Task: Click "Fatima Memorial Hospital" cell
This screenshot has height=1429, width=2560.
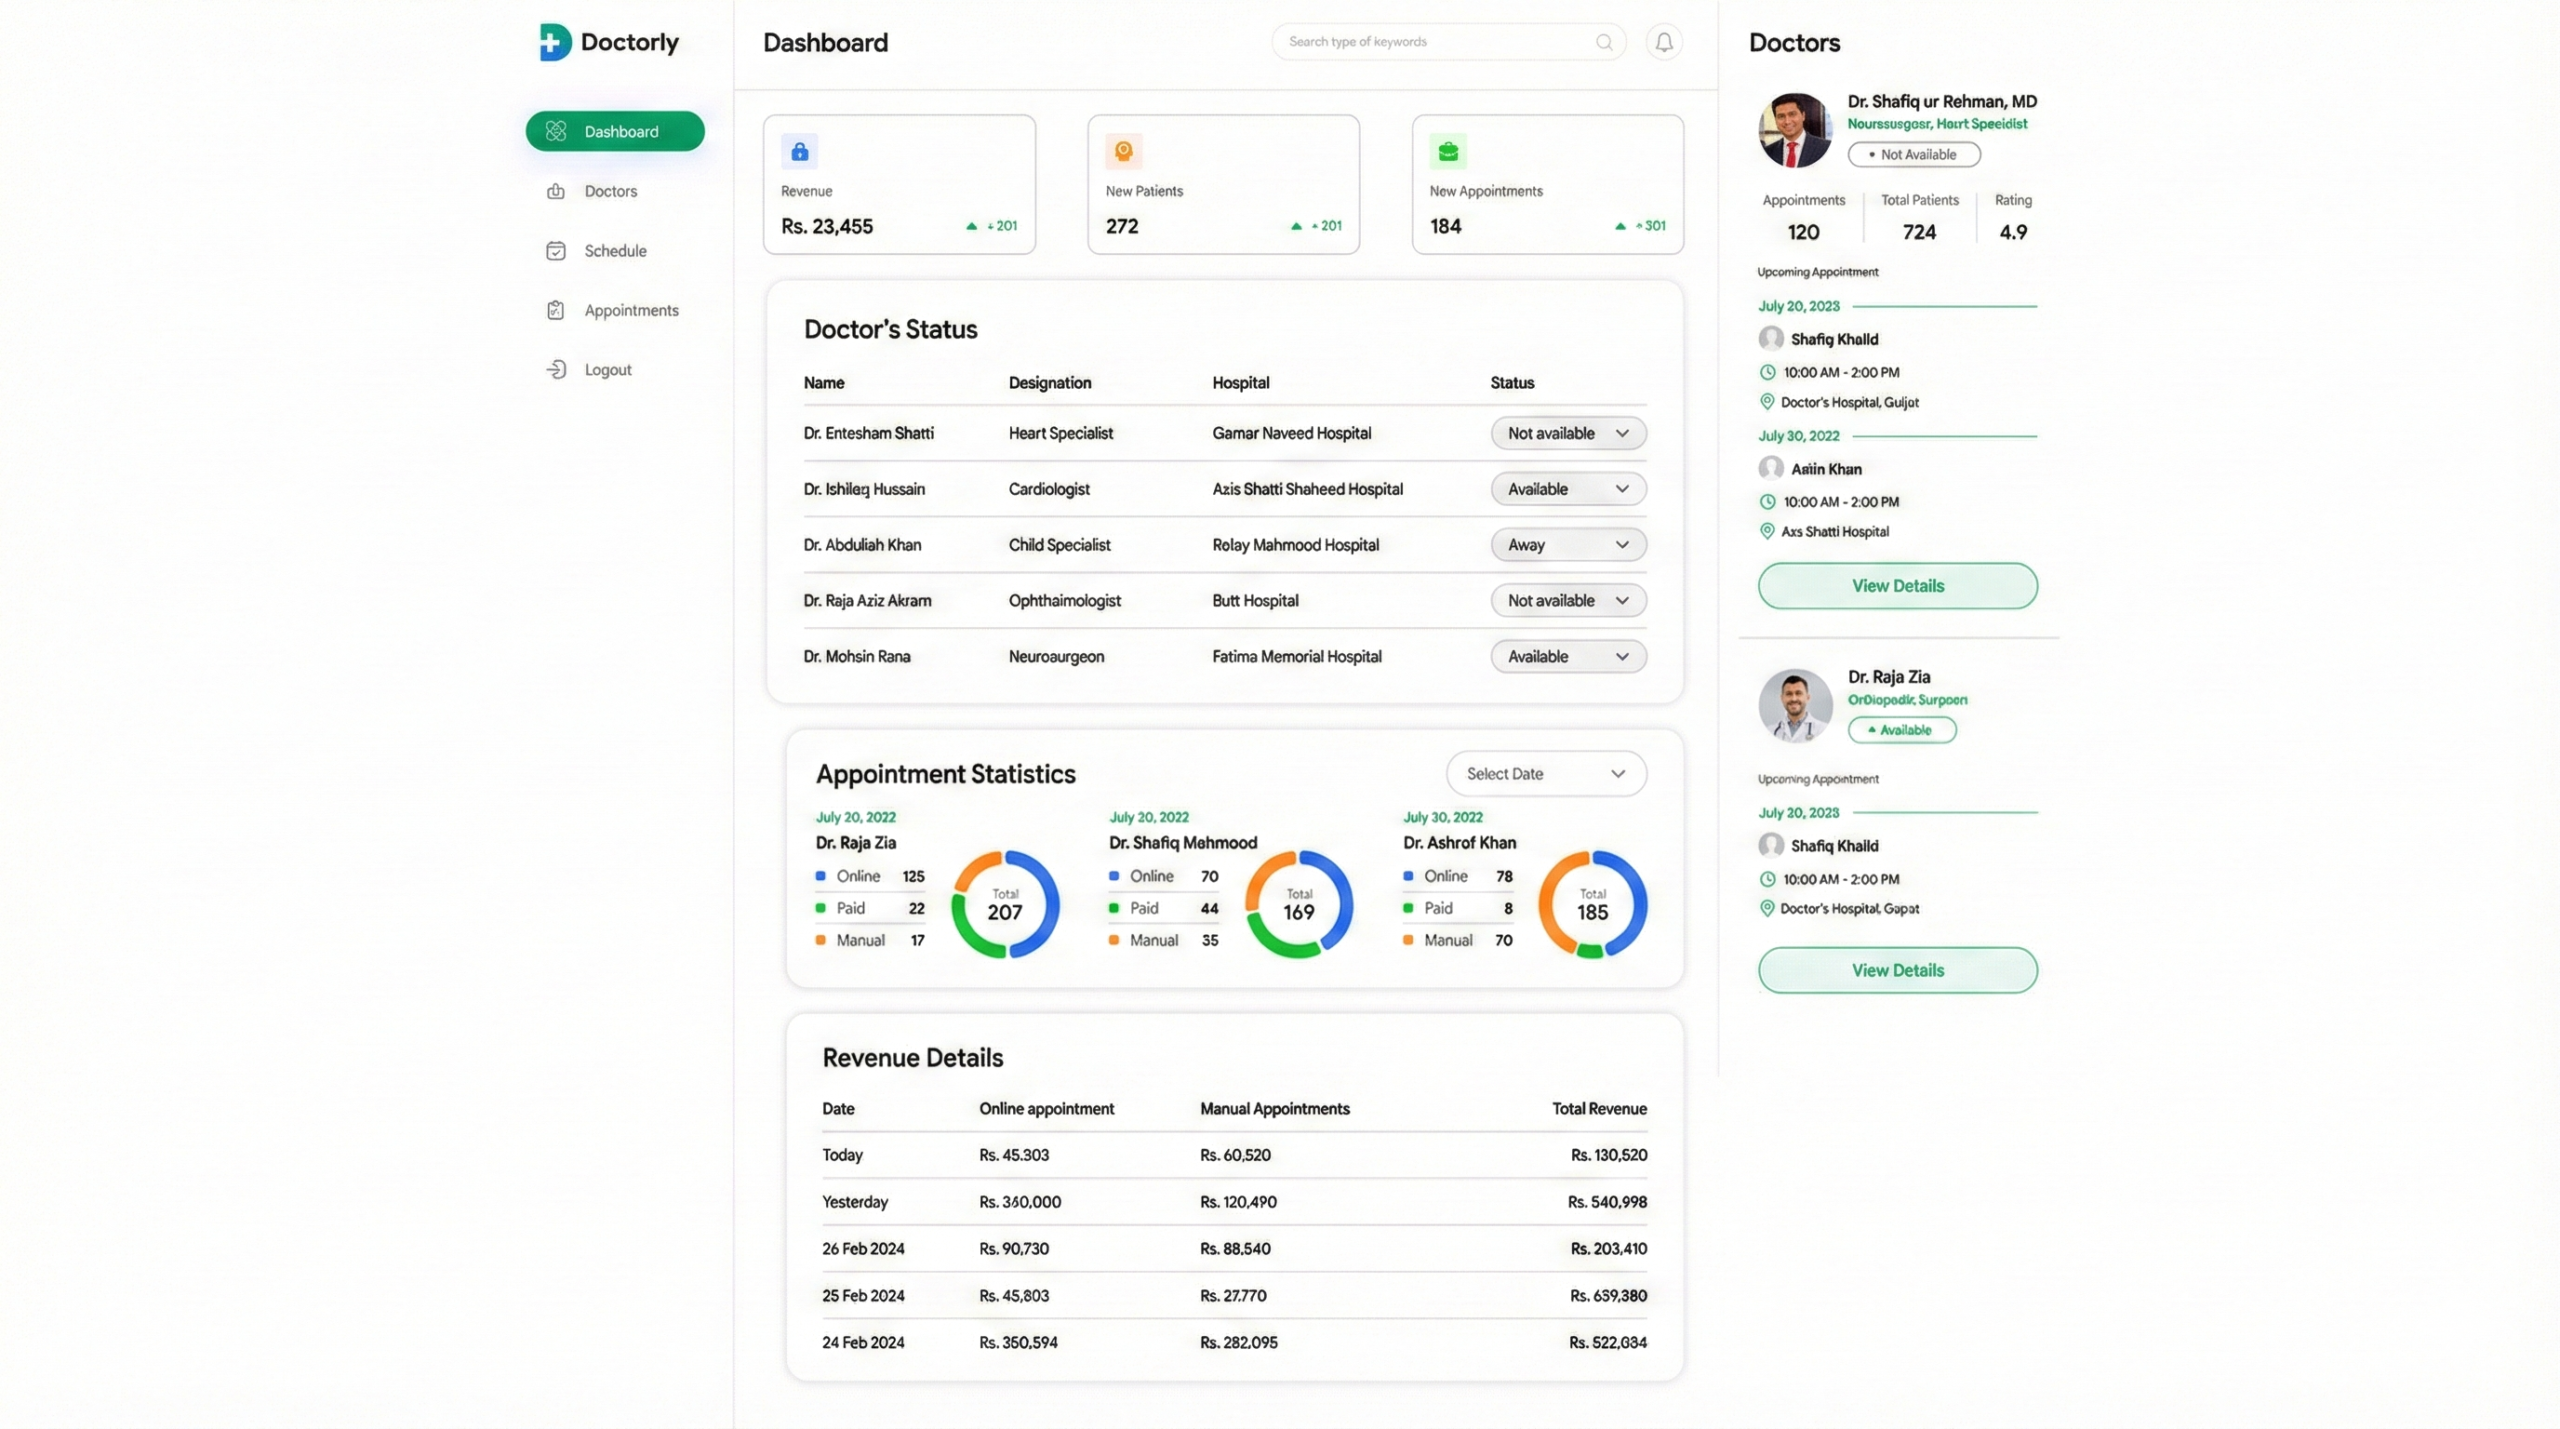Action: pos(1296,656)
